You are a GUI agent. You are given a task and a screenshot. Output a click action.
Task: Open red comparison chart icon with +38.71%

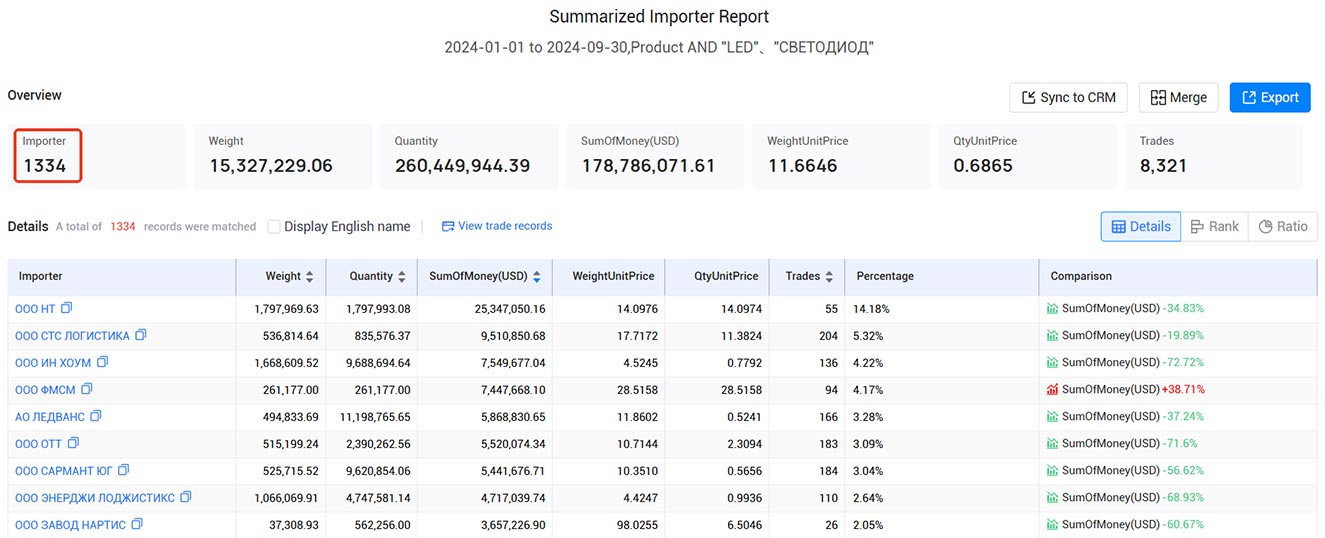click(x=1053, y=390)
